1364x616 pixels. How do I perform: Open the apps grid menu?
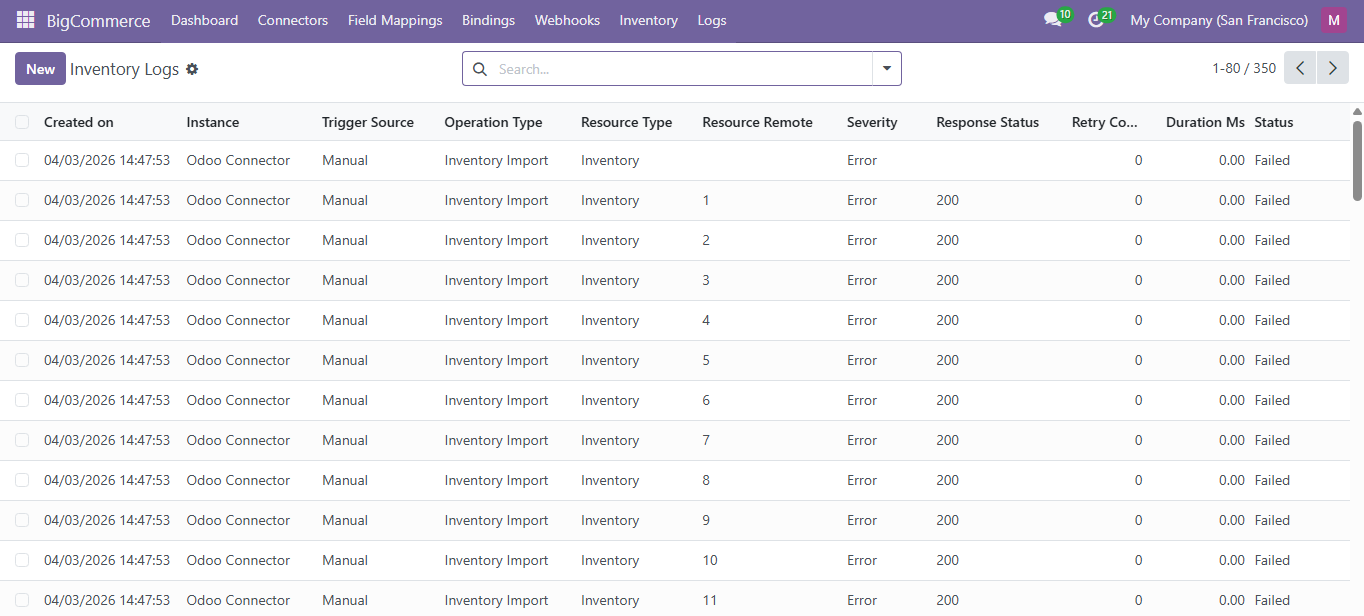coord(24,20)
